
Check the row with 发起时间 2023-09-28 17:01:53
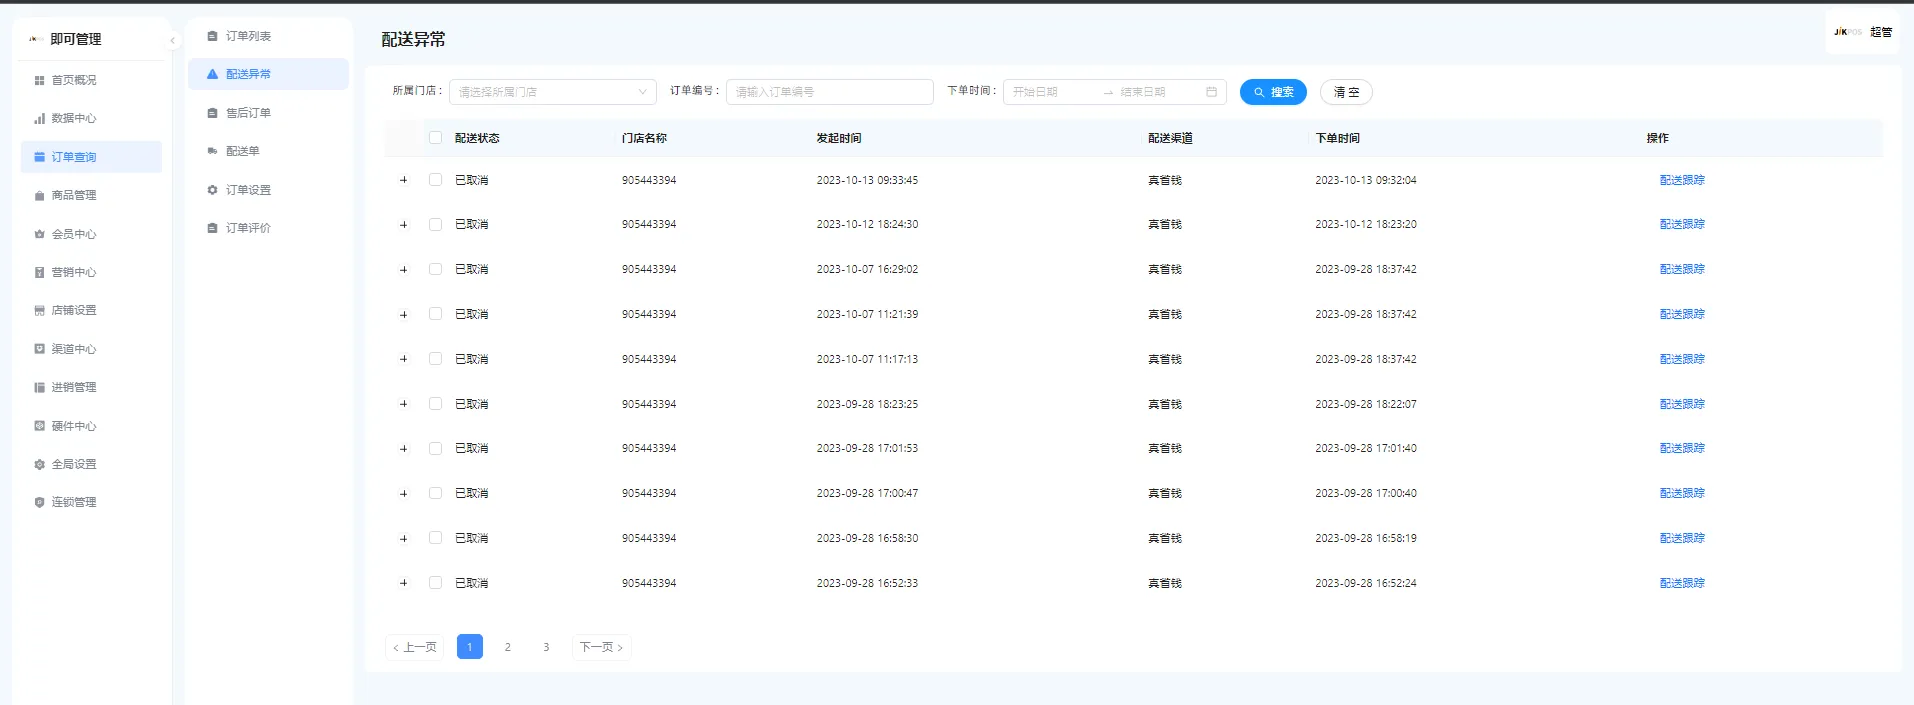(435, 448)
